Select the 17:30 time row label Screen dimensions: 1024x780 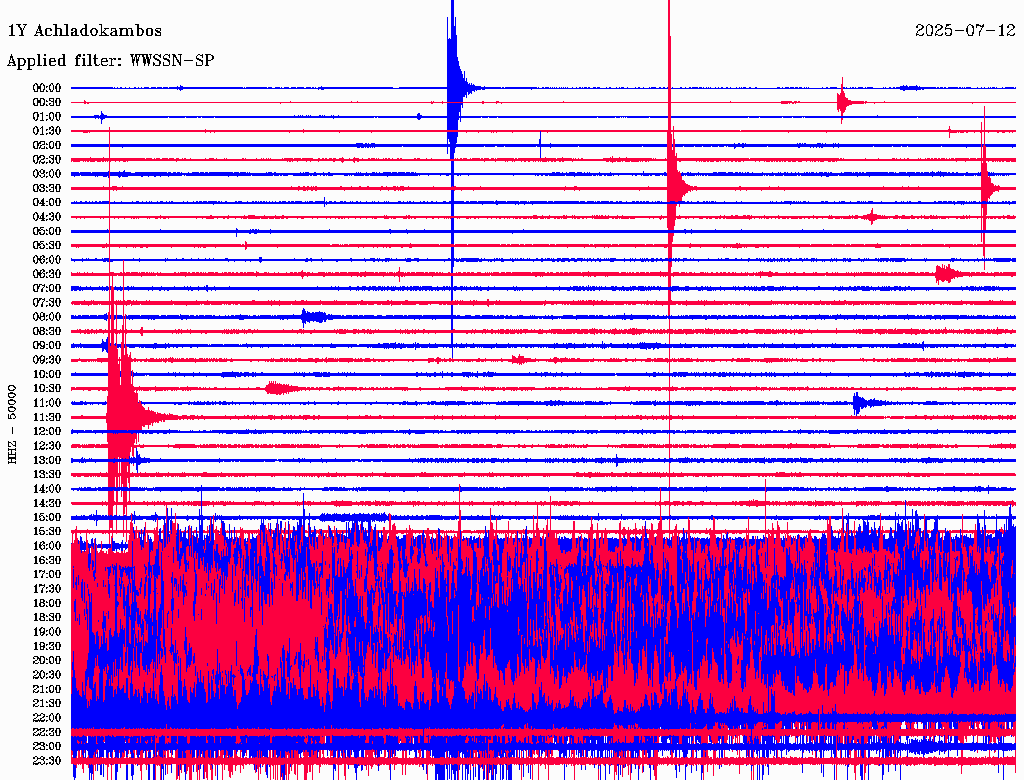[x=47, y=589]
